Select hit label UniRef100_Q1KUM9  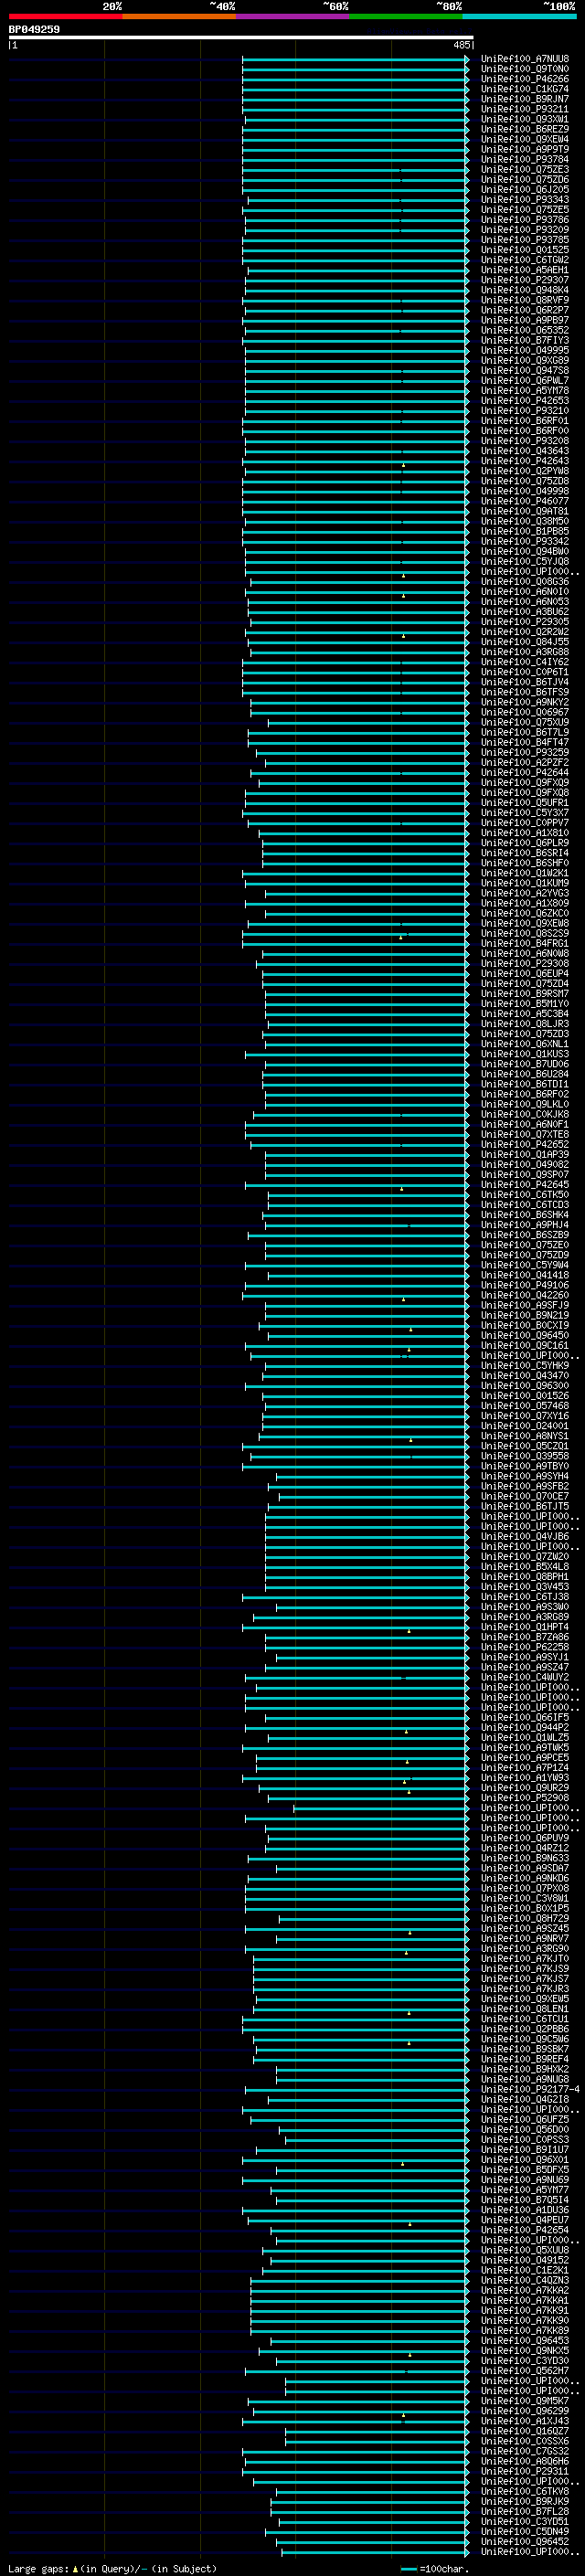(x=525, y=883)
